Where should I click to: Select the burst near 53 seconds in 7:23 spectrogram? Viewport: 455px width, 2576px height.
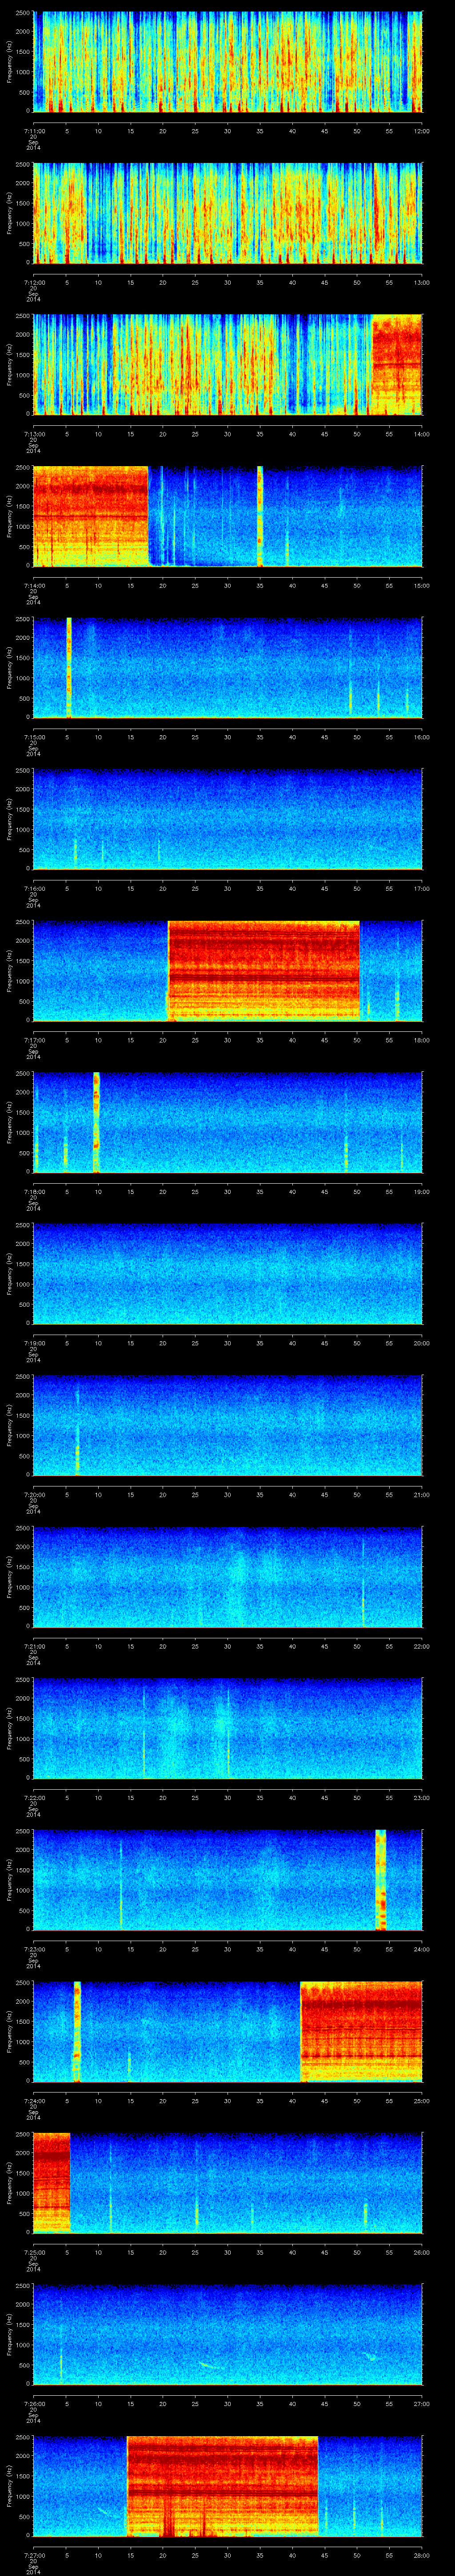[380, 1879]
